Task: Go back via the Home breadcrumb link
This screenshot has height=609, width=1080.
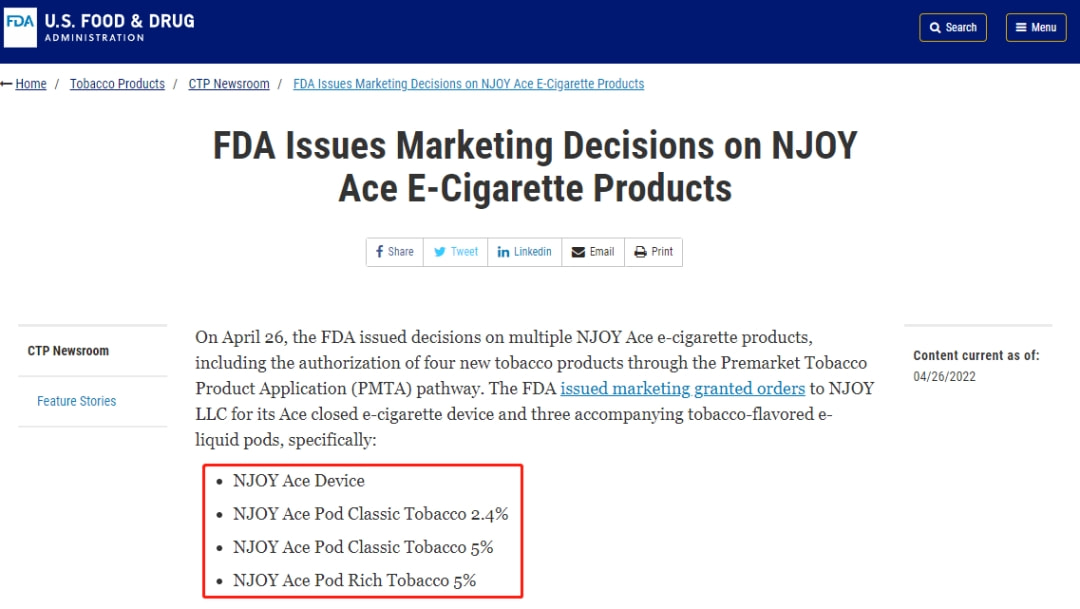Action: [x=31, y=84]
